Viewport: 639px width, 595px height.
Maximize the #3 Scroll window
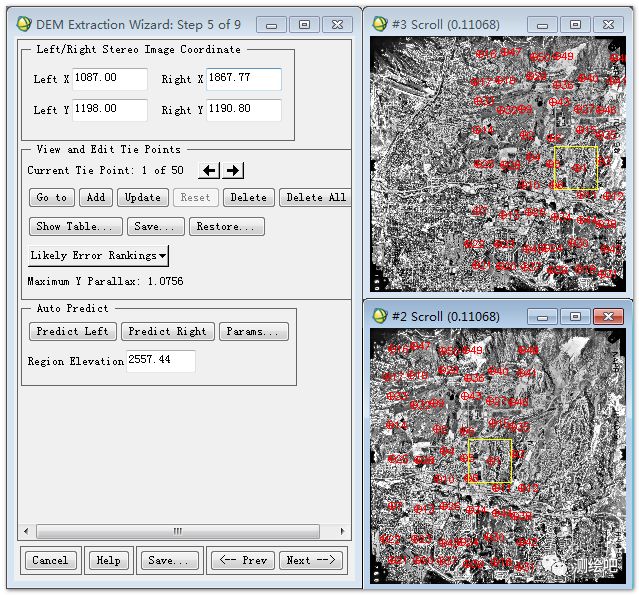tap(574, 23)
